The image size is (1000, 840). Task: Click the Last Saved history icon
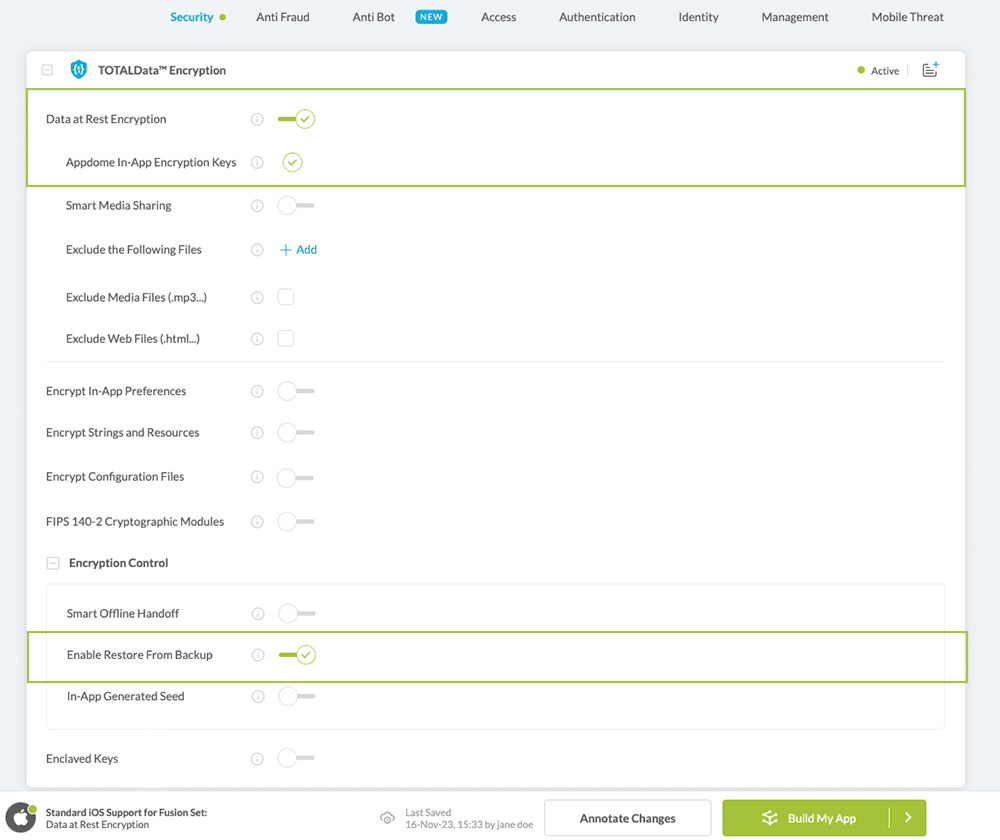388,817
